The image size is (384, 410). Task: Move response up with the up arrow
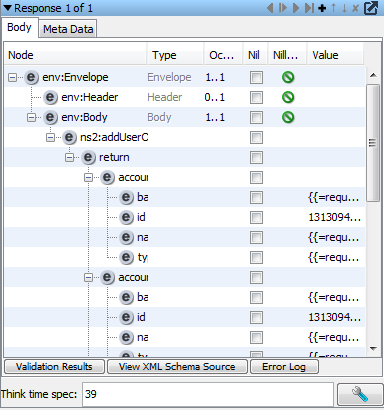333,8
